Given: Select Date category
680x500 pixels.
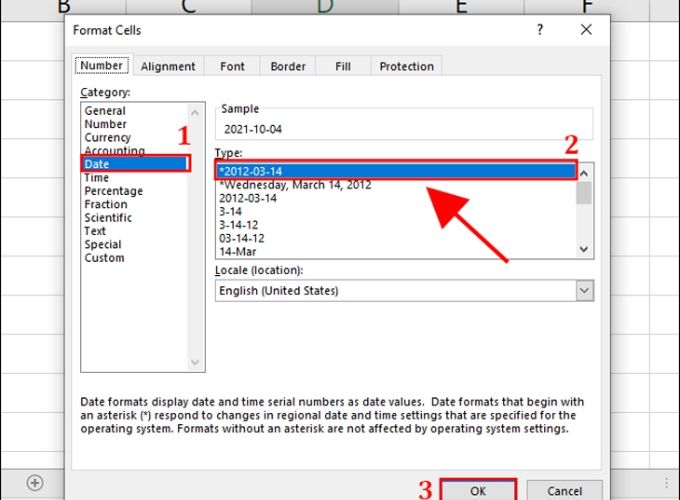Looking at the screenshot, I should coord(135,164).
